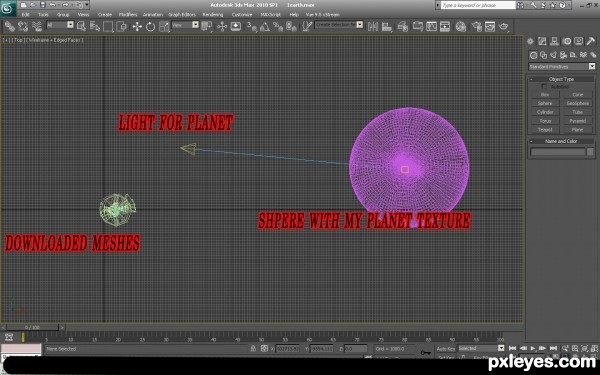Click the Cylinder primitive button
600x375 pixels.
click(x=545, y=112)
